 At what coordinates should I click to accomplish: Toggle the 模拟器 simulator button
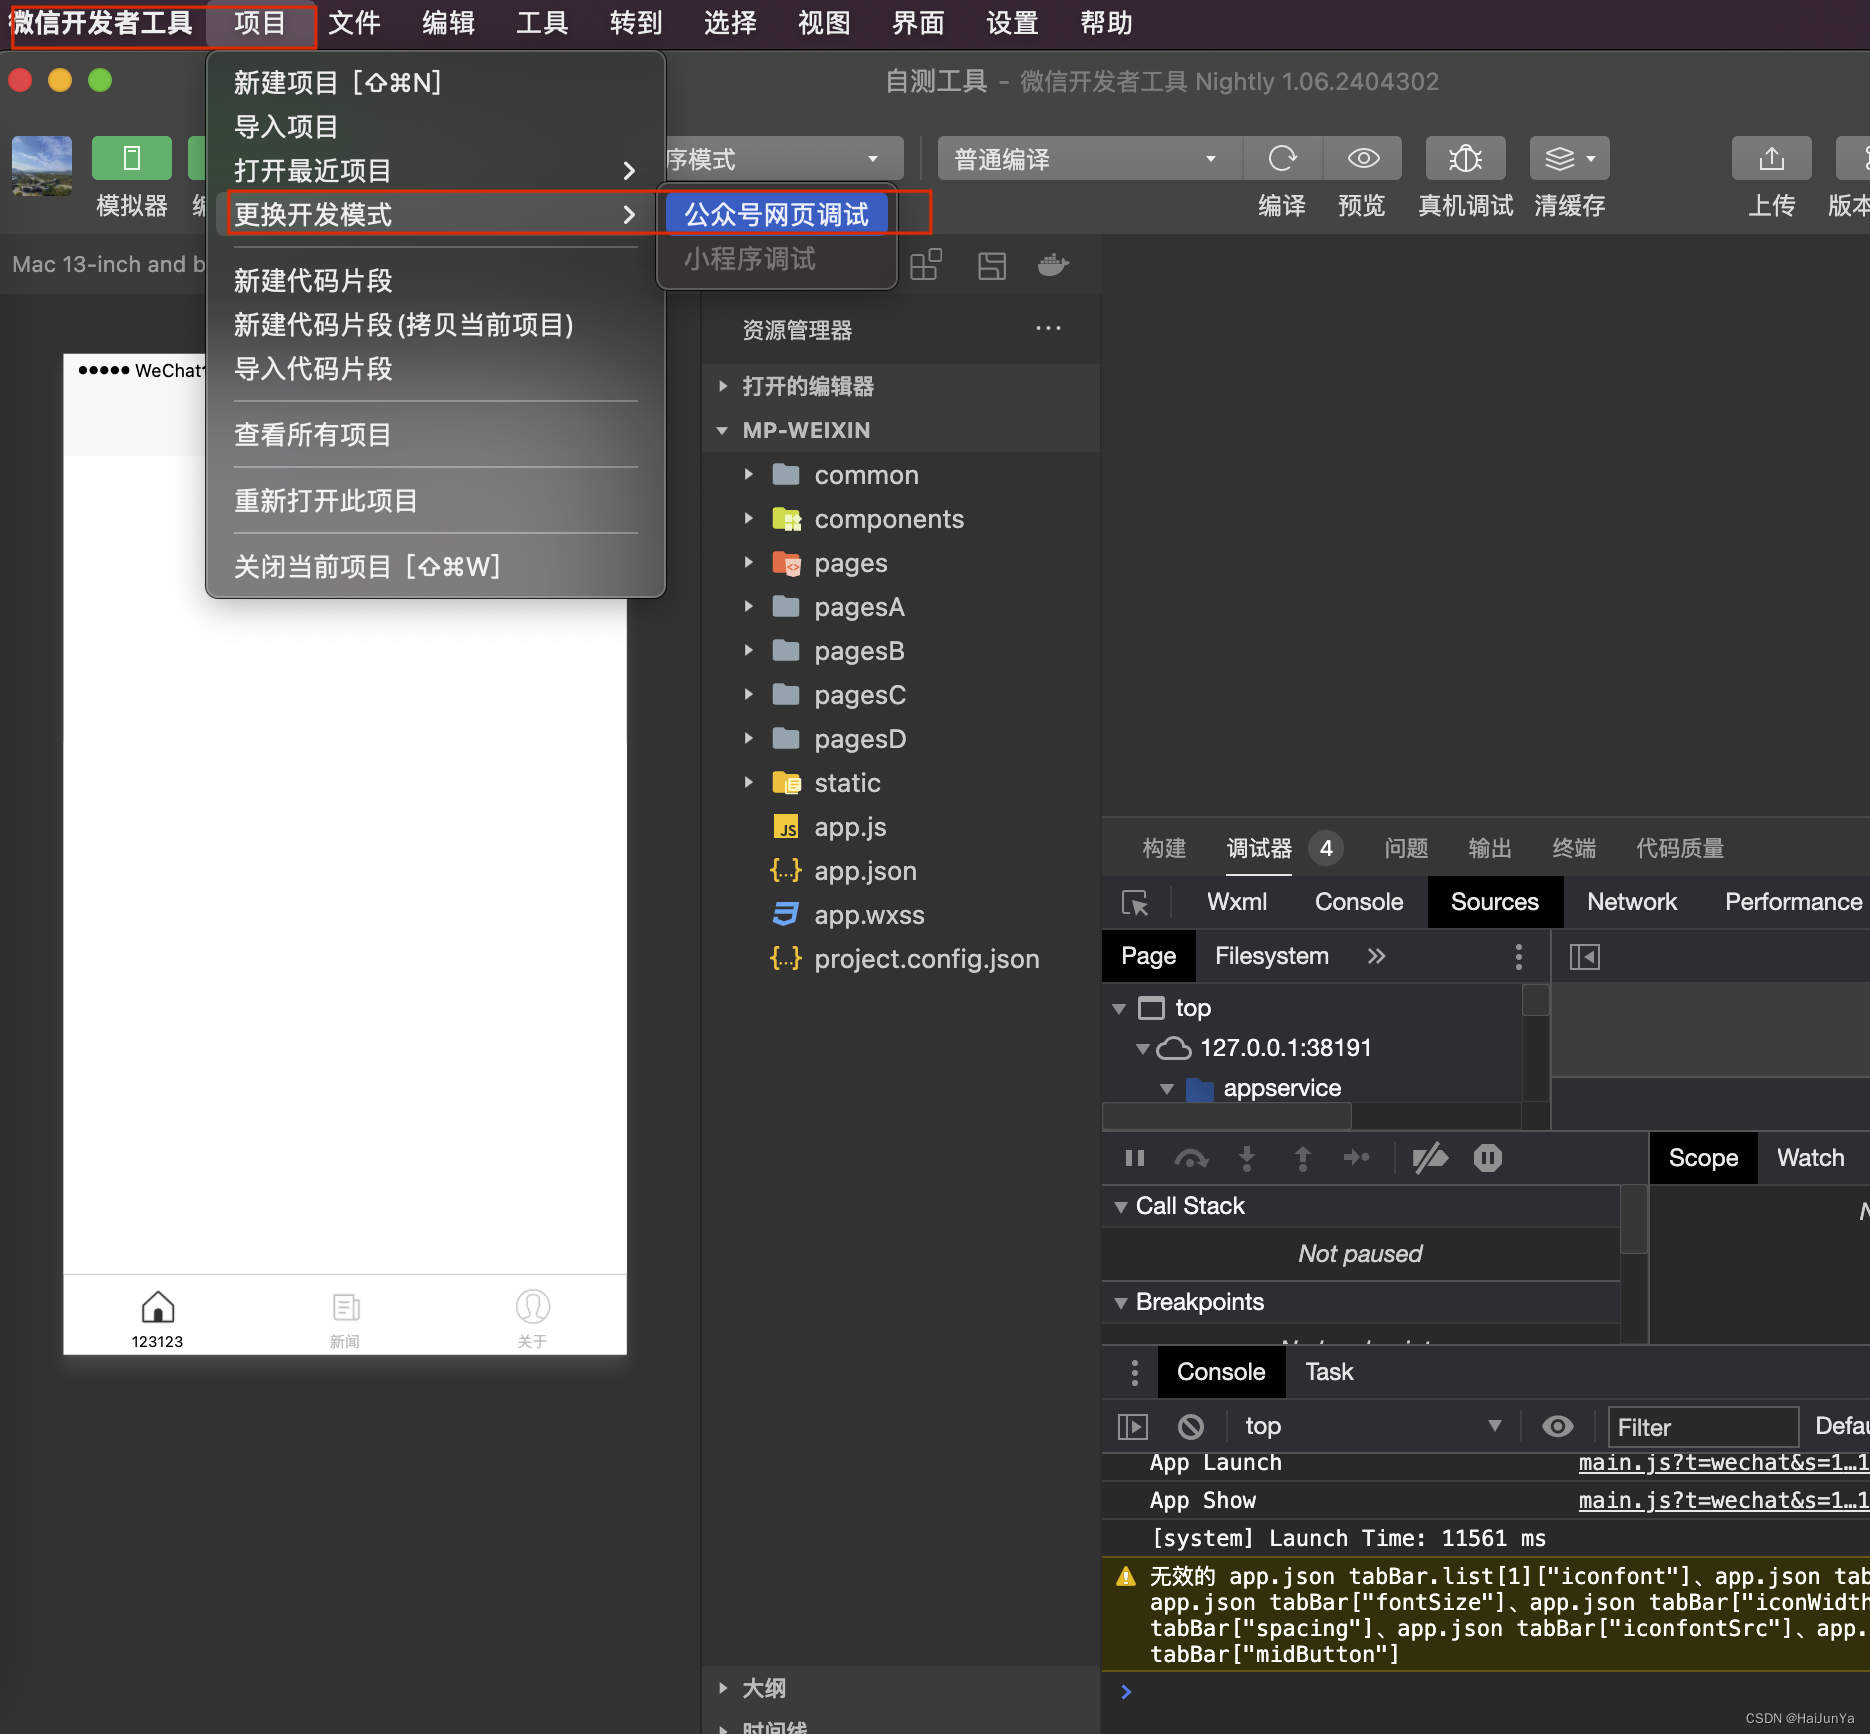131,159
